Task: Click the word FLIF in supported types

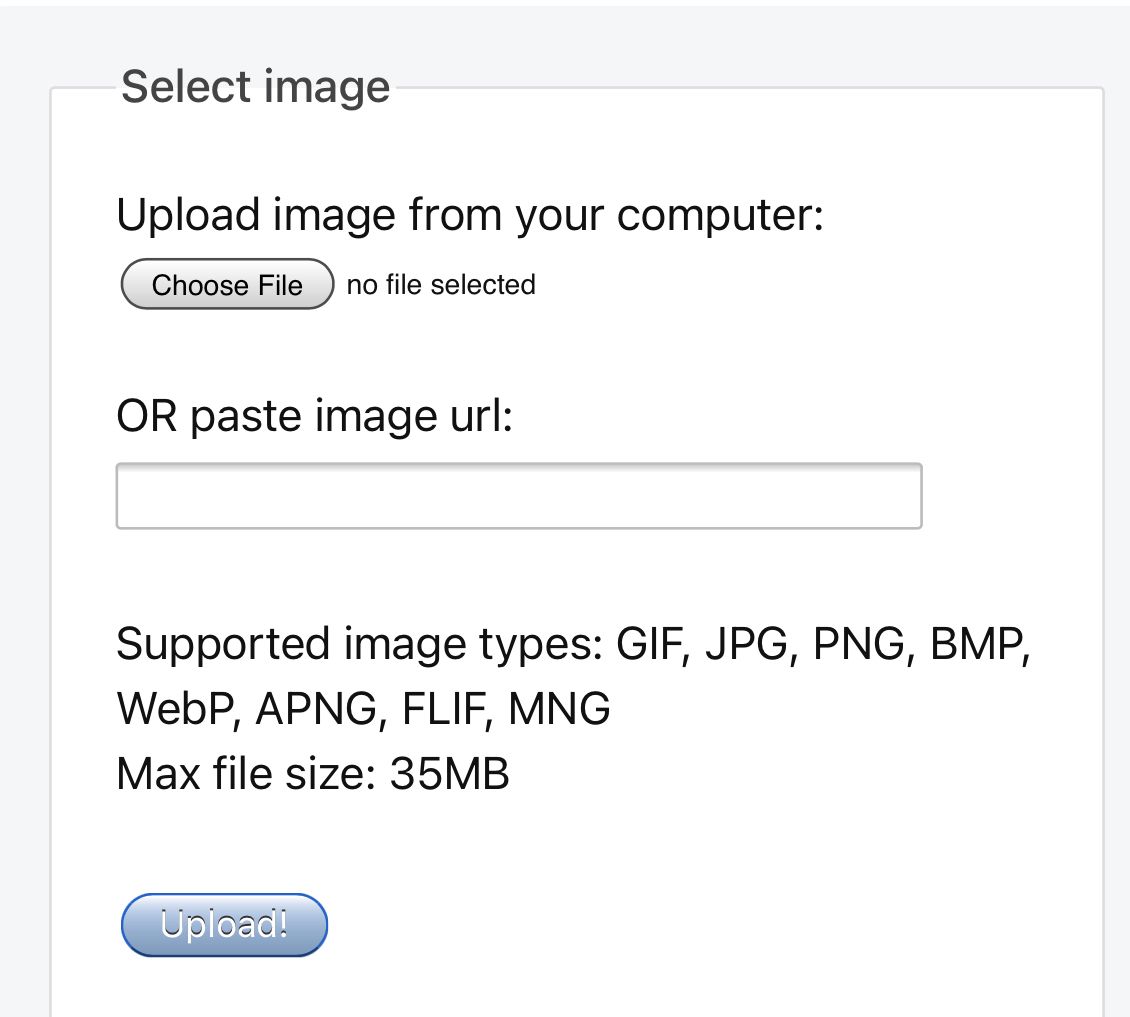Action: pyautogui.click(x=442, y=709)
